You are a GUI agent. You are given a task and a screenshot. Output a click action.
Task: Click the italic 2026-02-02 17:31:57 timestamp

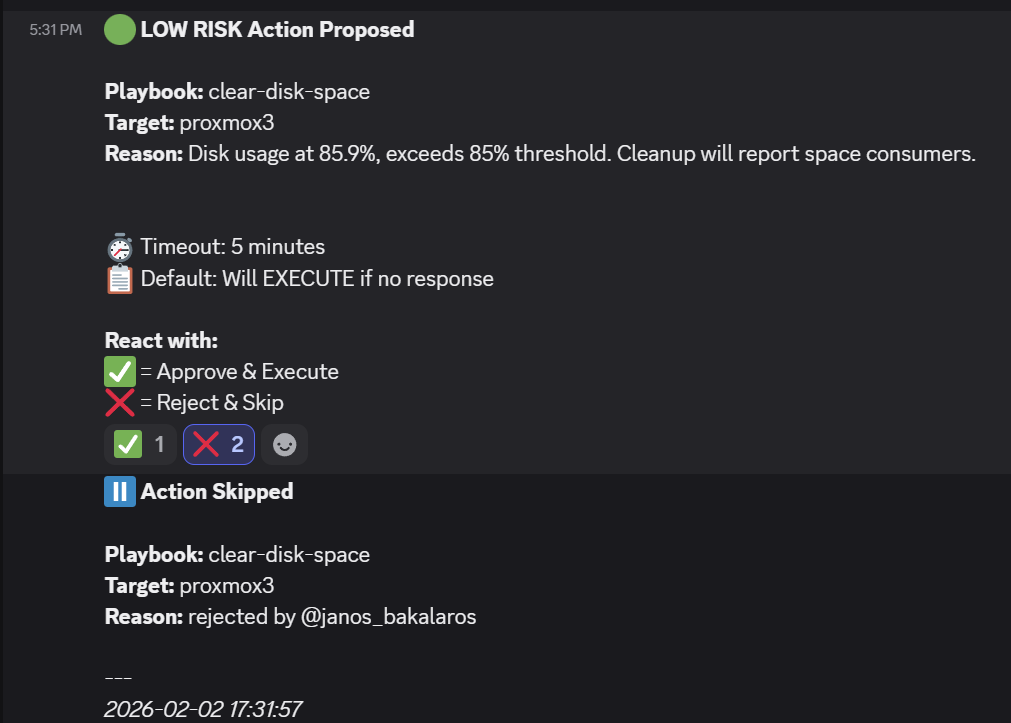click(x=203, y=710)
